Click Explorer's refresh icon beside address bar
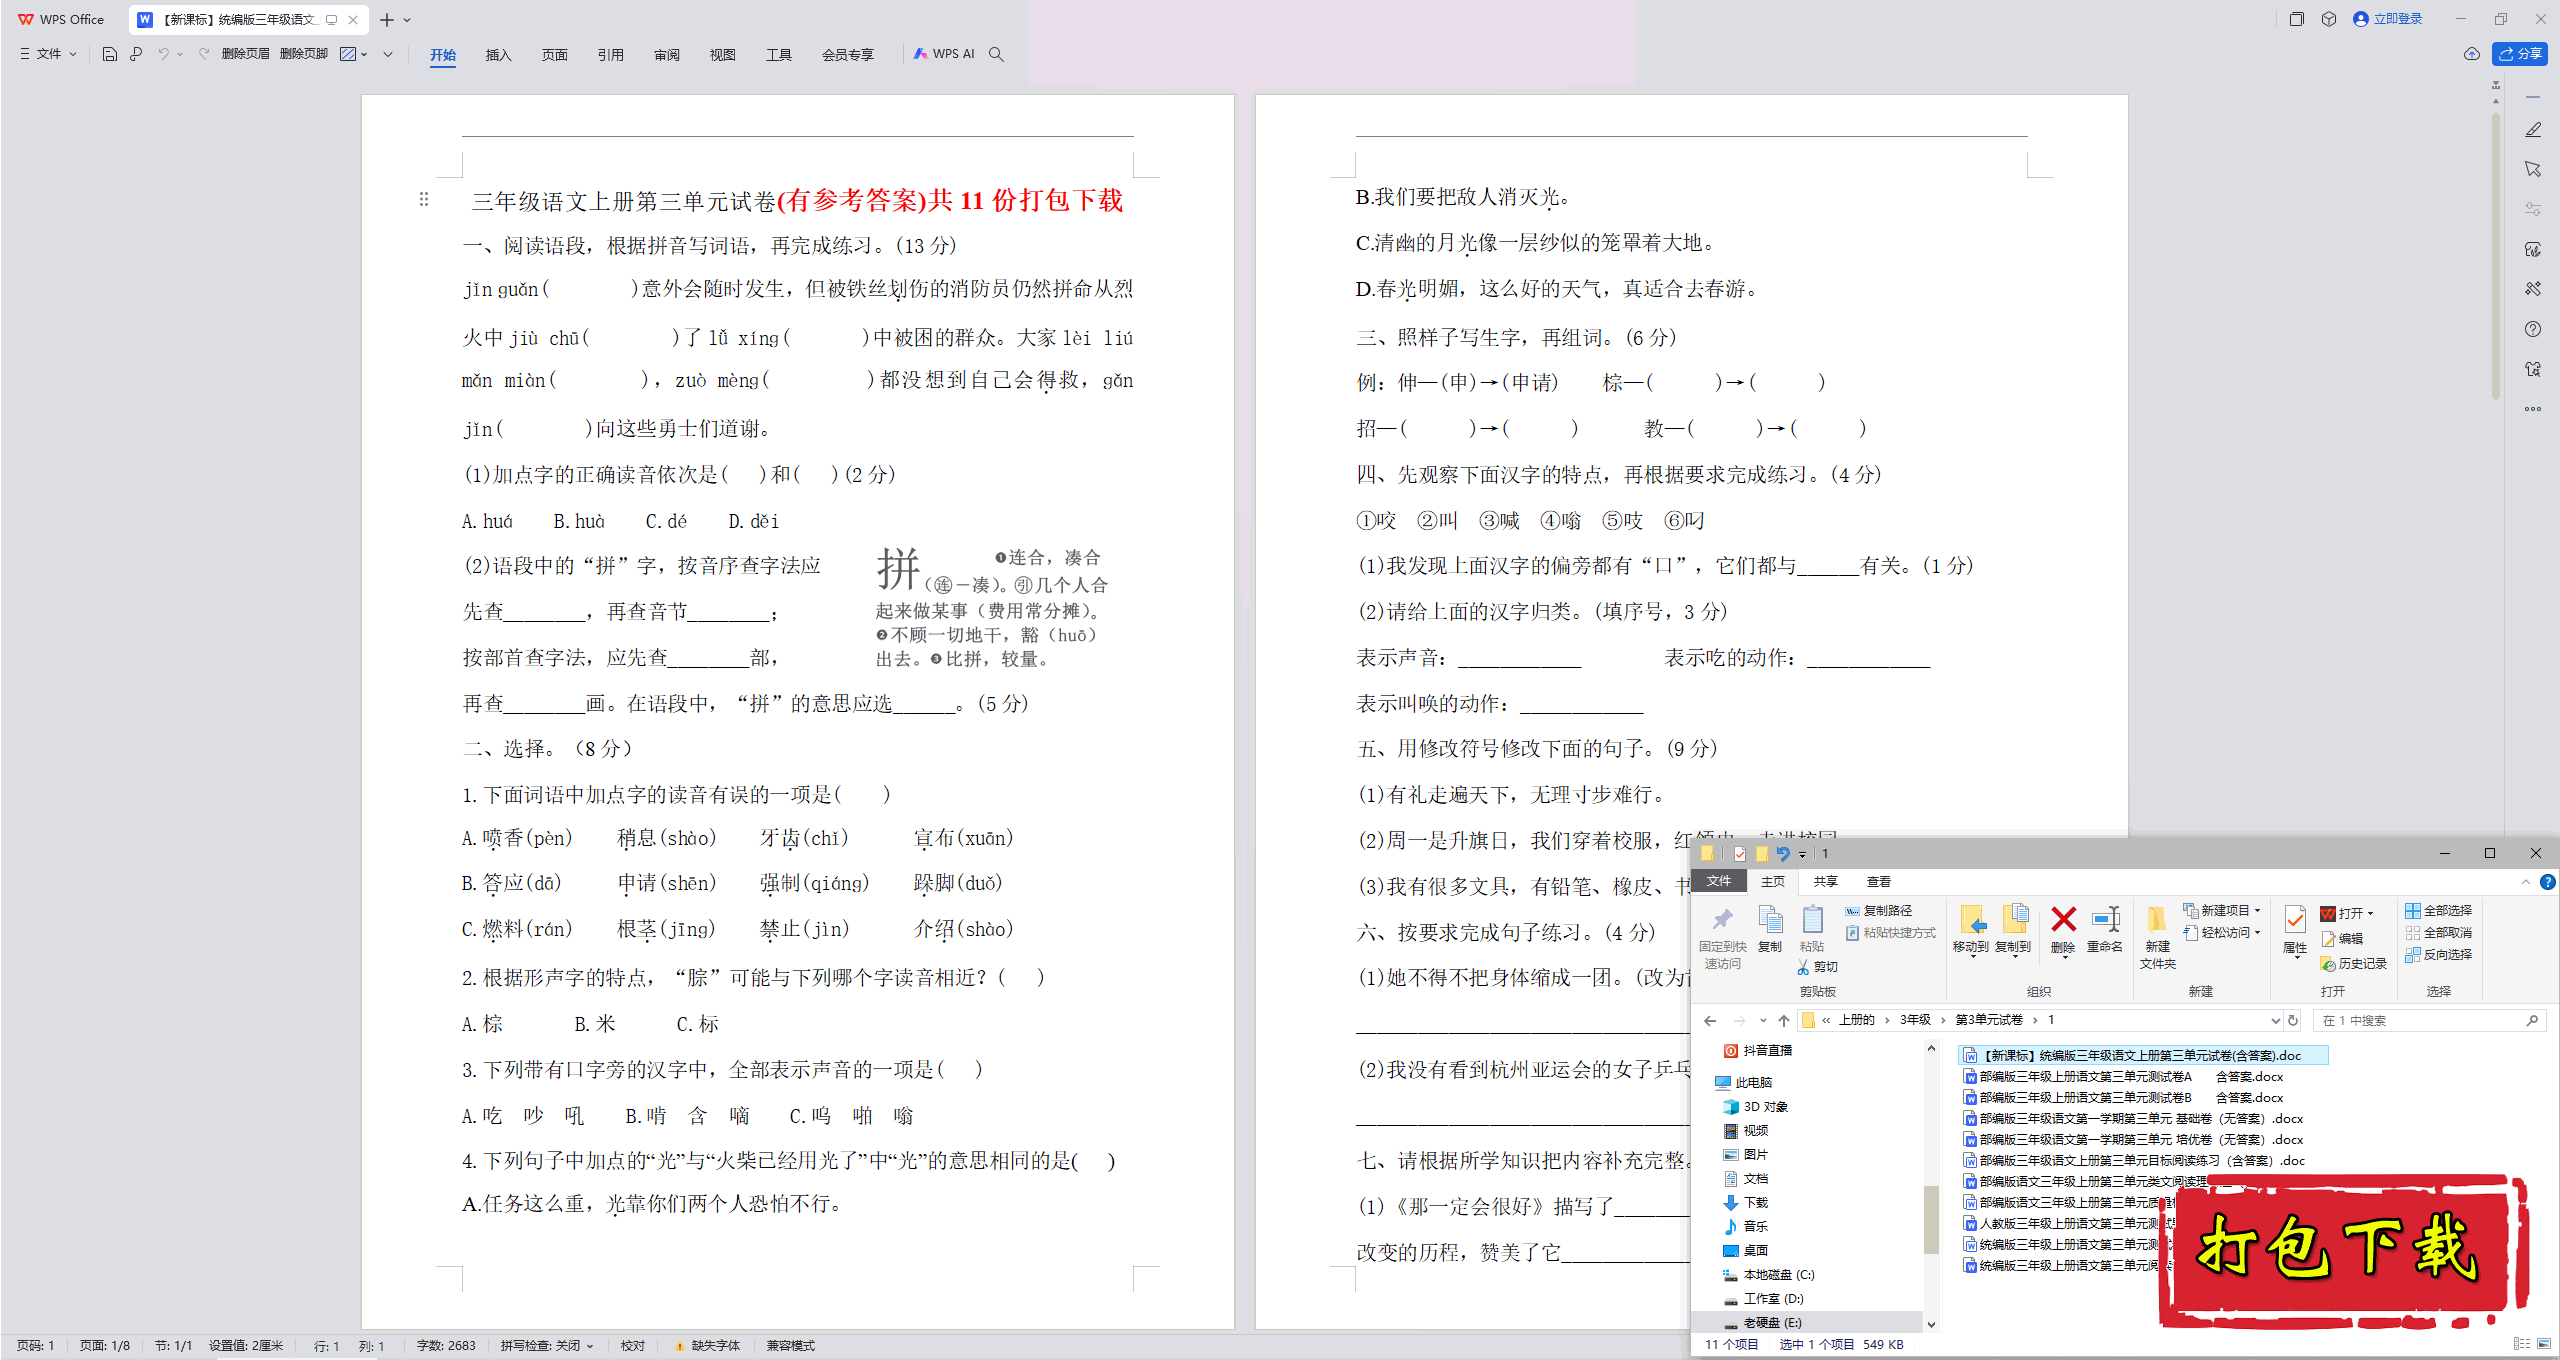Viewport: 2560px width, 1360px height. pos(2294,1020)
